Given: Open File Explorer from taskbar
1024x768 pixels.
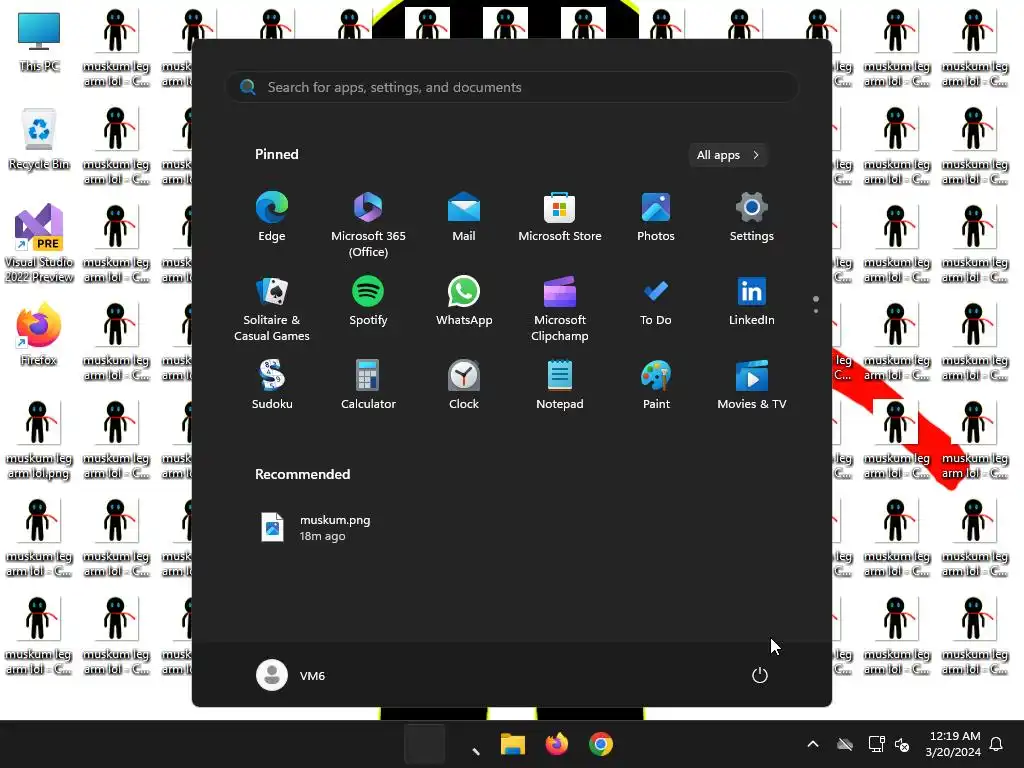Looking at the screenshot, I should [x=513, y=744].
